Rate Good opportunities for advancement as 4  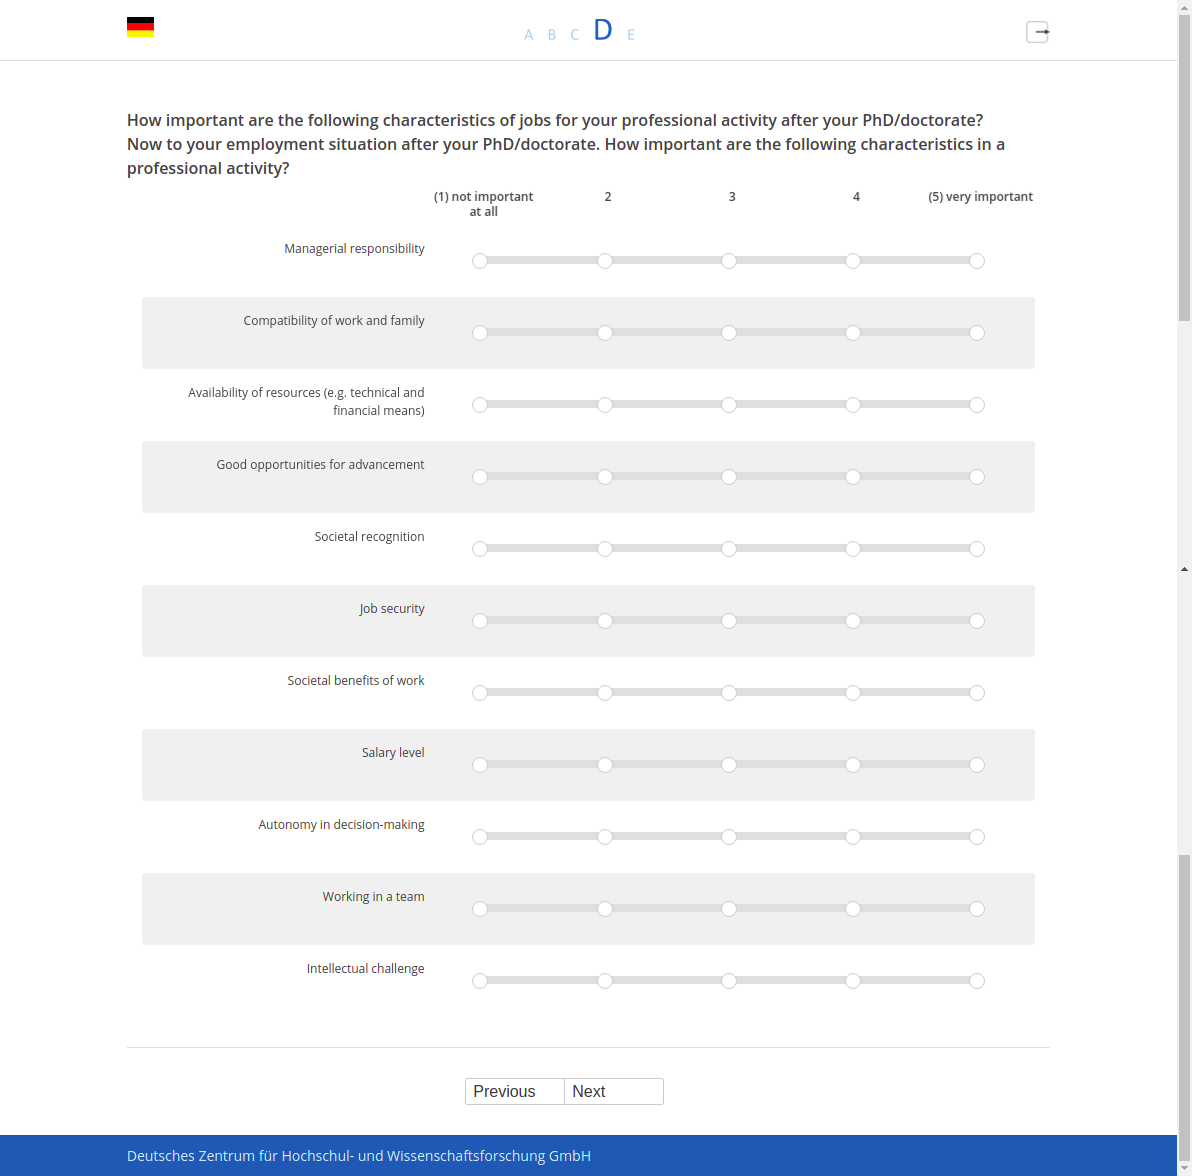click(x=853, y=477)
